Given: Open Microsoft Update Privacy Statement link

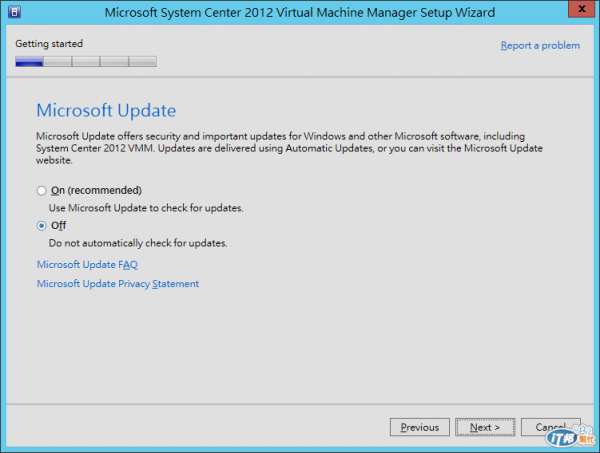Looking at the screenshot, I should [x=118, y=284].
